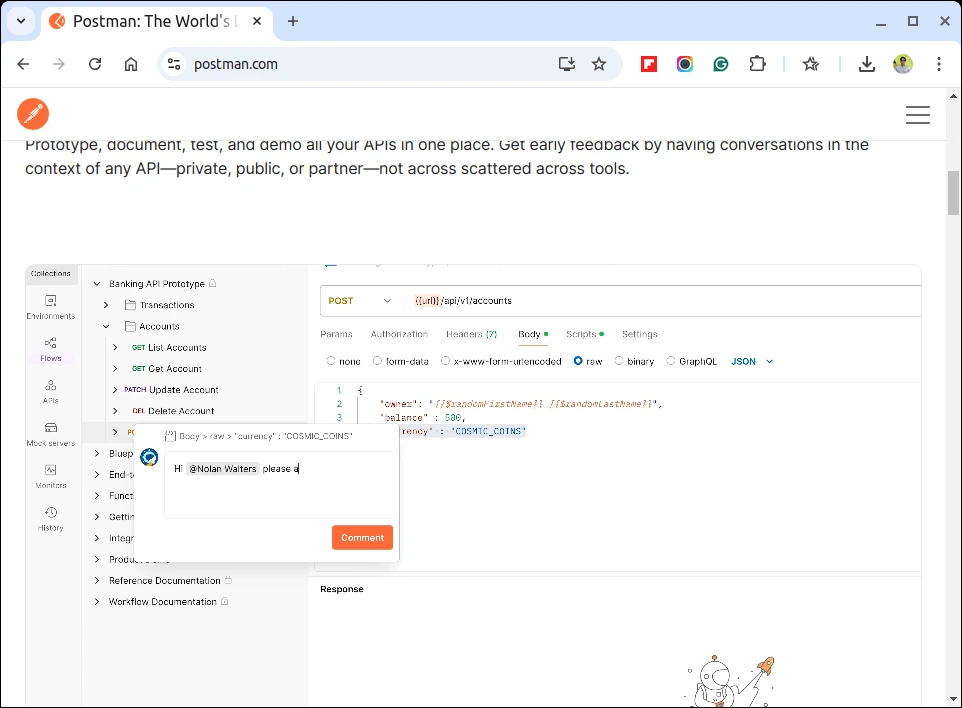The width and height of the screenshot is (962, 708).
Task: Open a new browser tab
Action: pyautogui.click(x=293, y=21)
